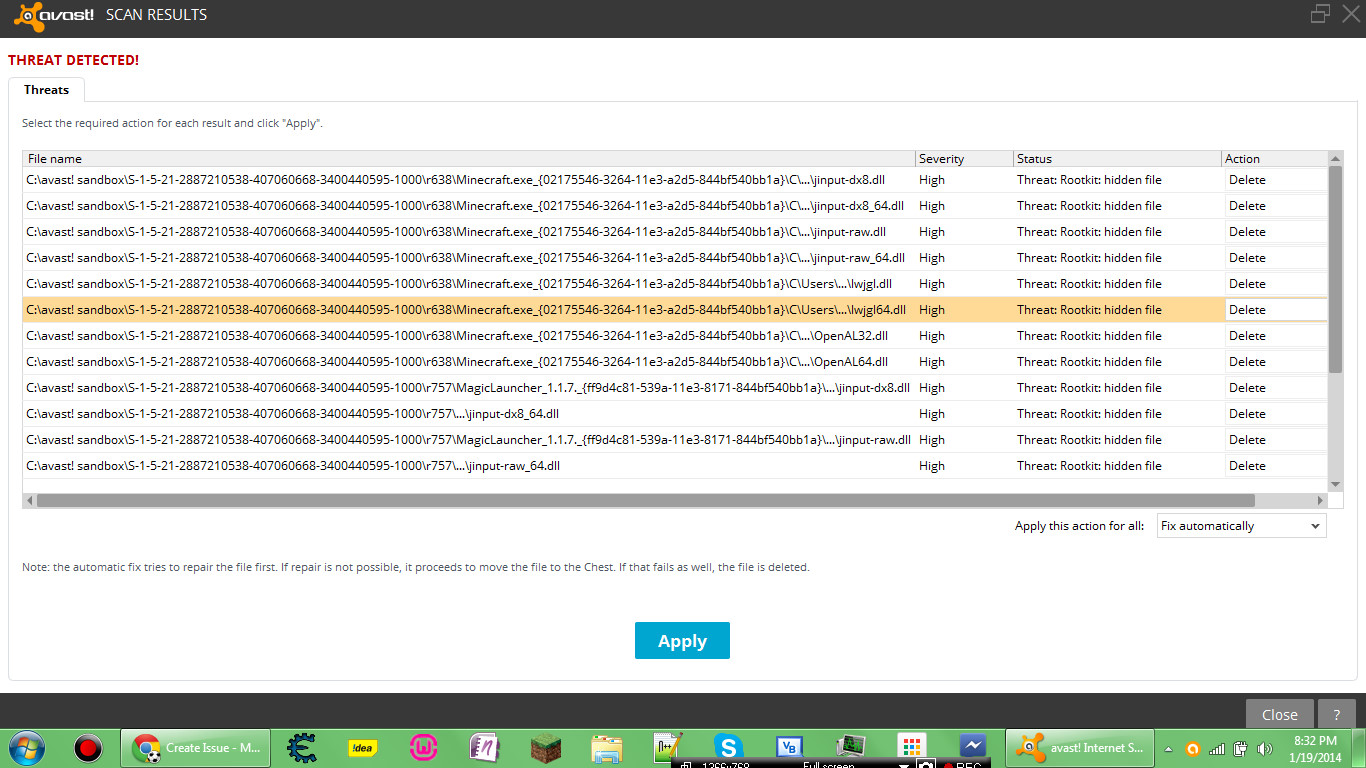Click the scroll-right arrow of threats list
The image size is (1366, 768).
point(1321,500)
